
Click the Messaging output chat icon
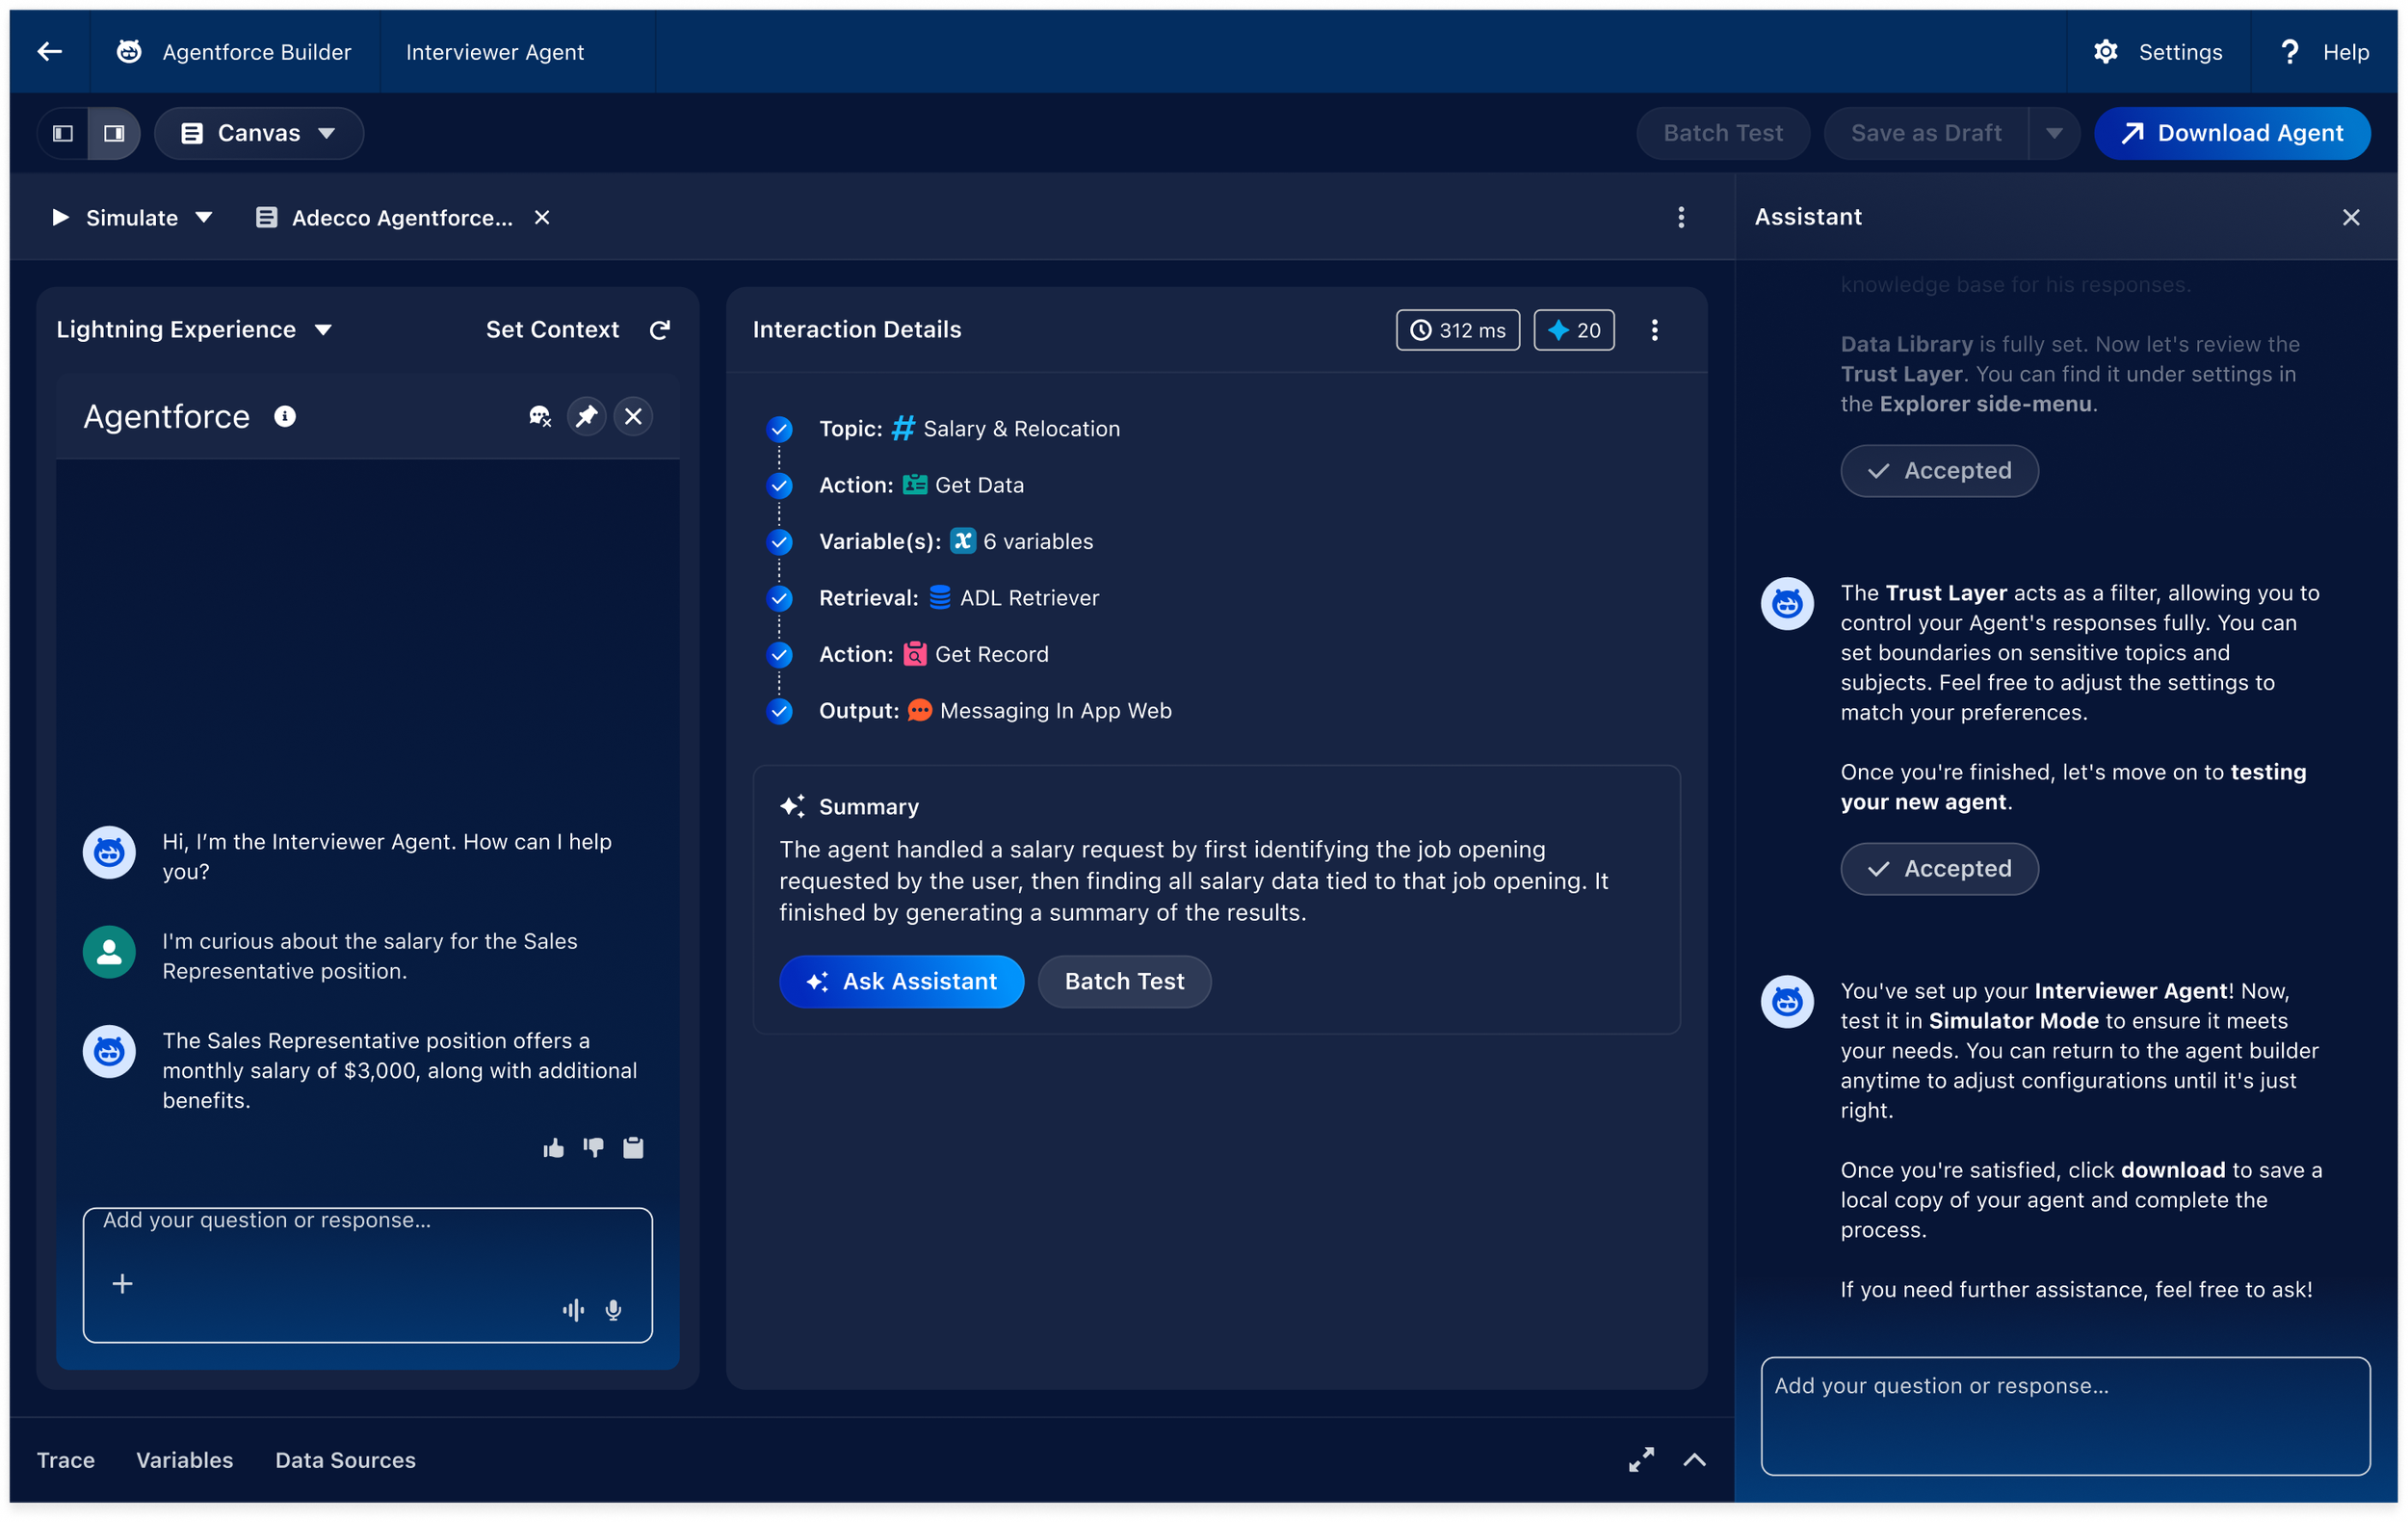(x=919, y=711)
